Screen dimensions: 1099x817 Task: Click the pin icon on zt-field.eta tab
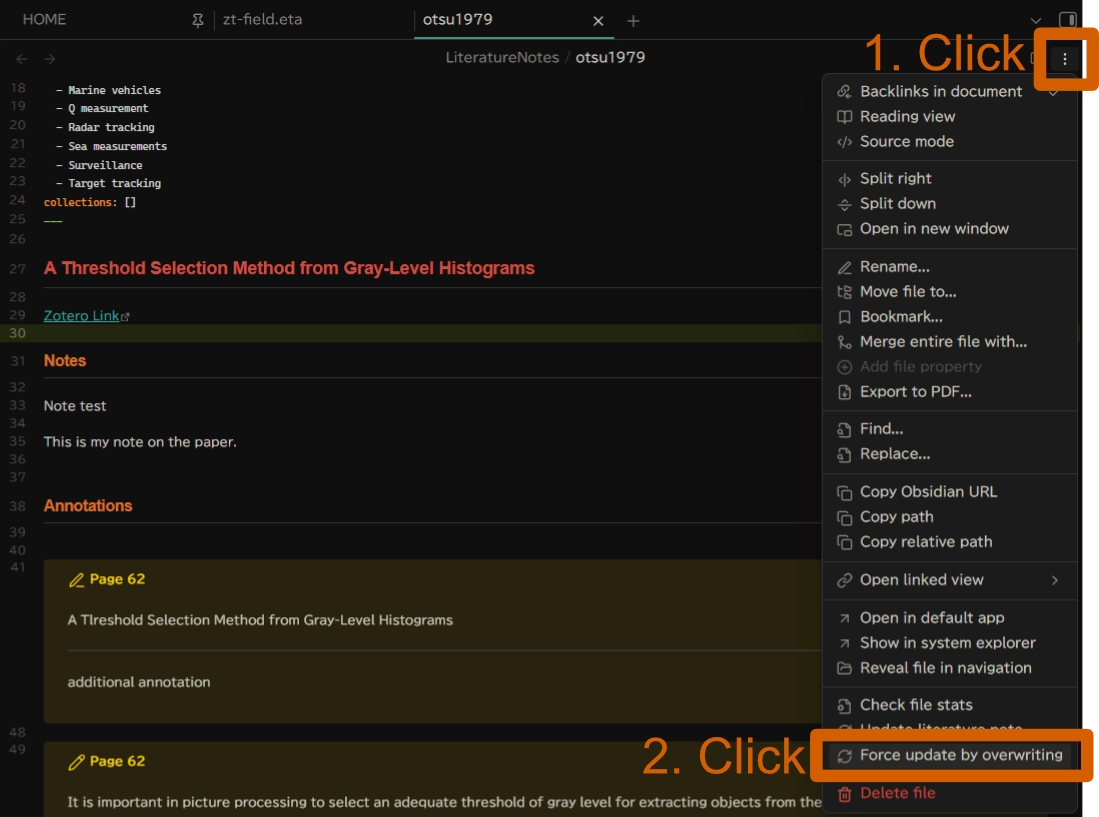[x=198, y=20]
